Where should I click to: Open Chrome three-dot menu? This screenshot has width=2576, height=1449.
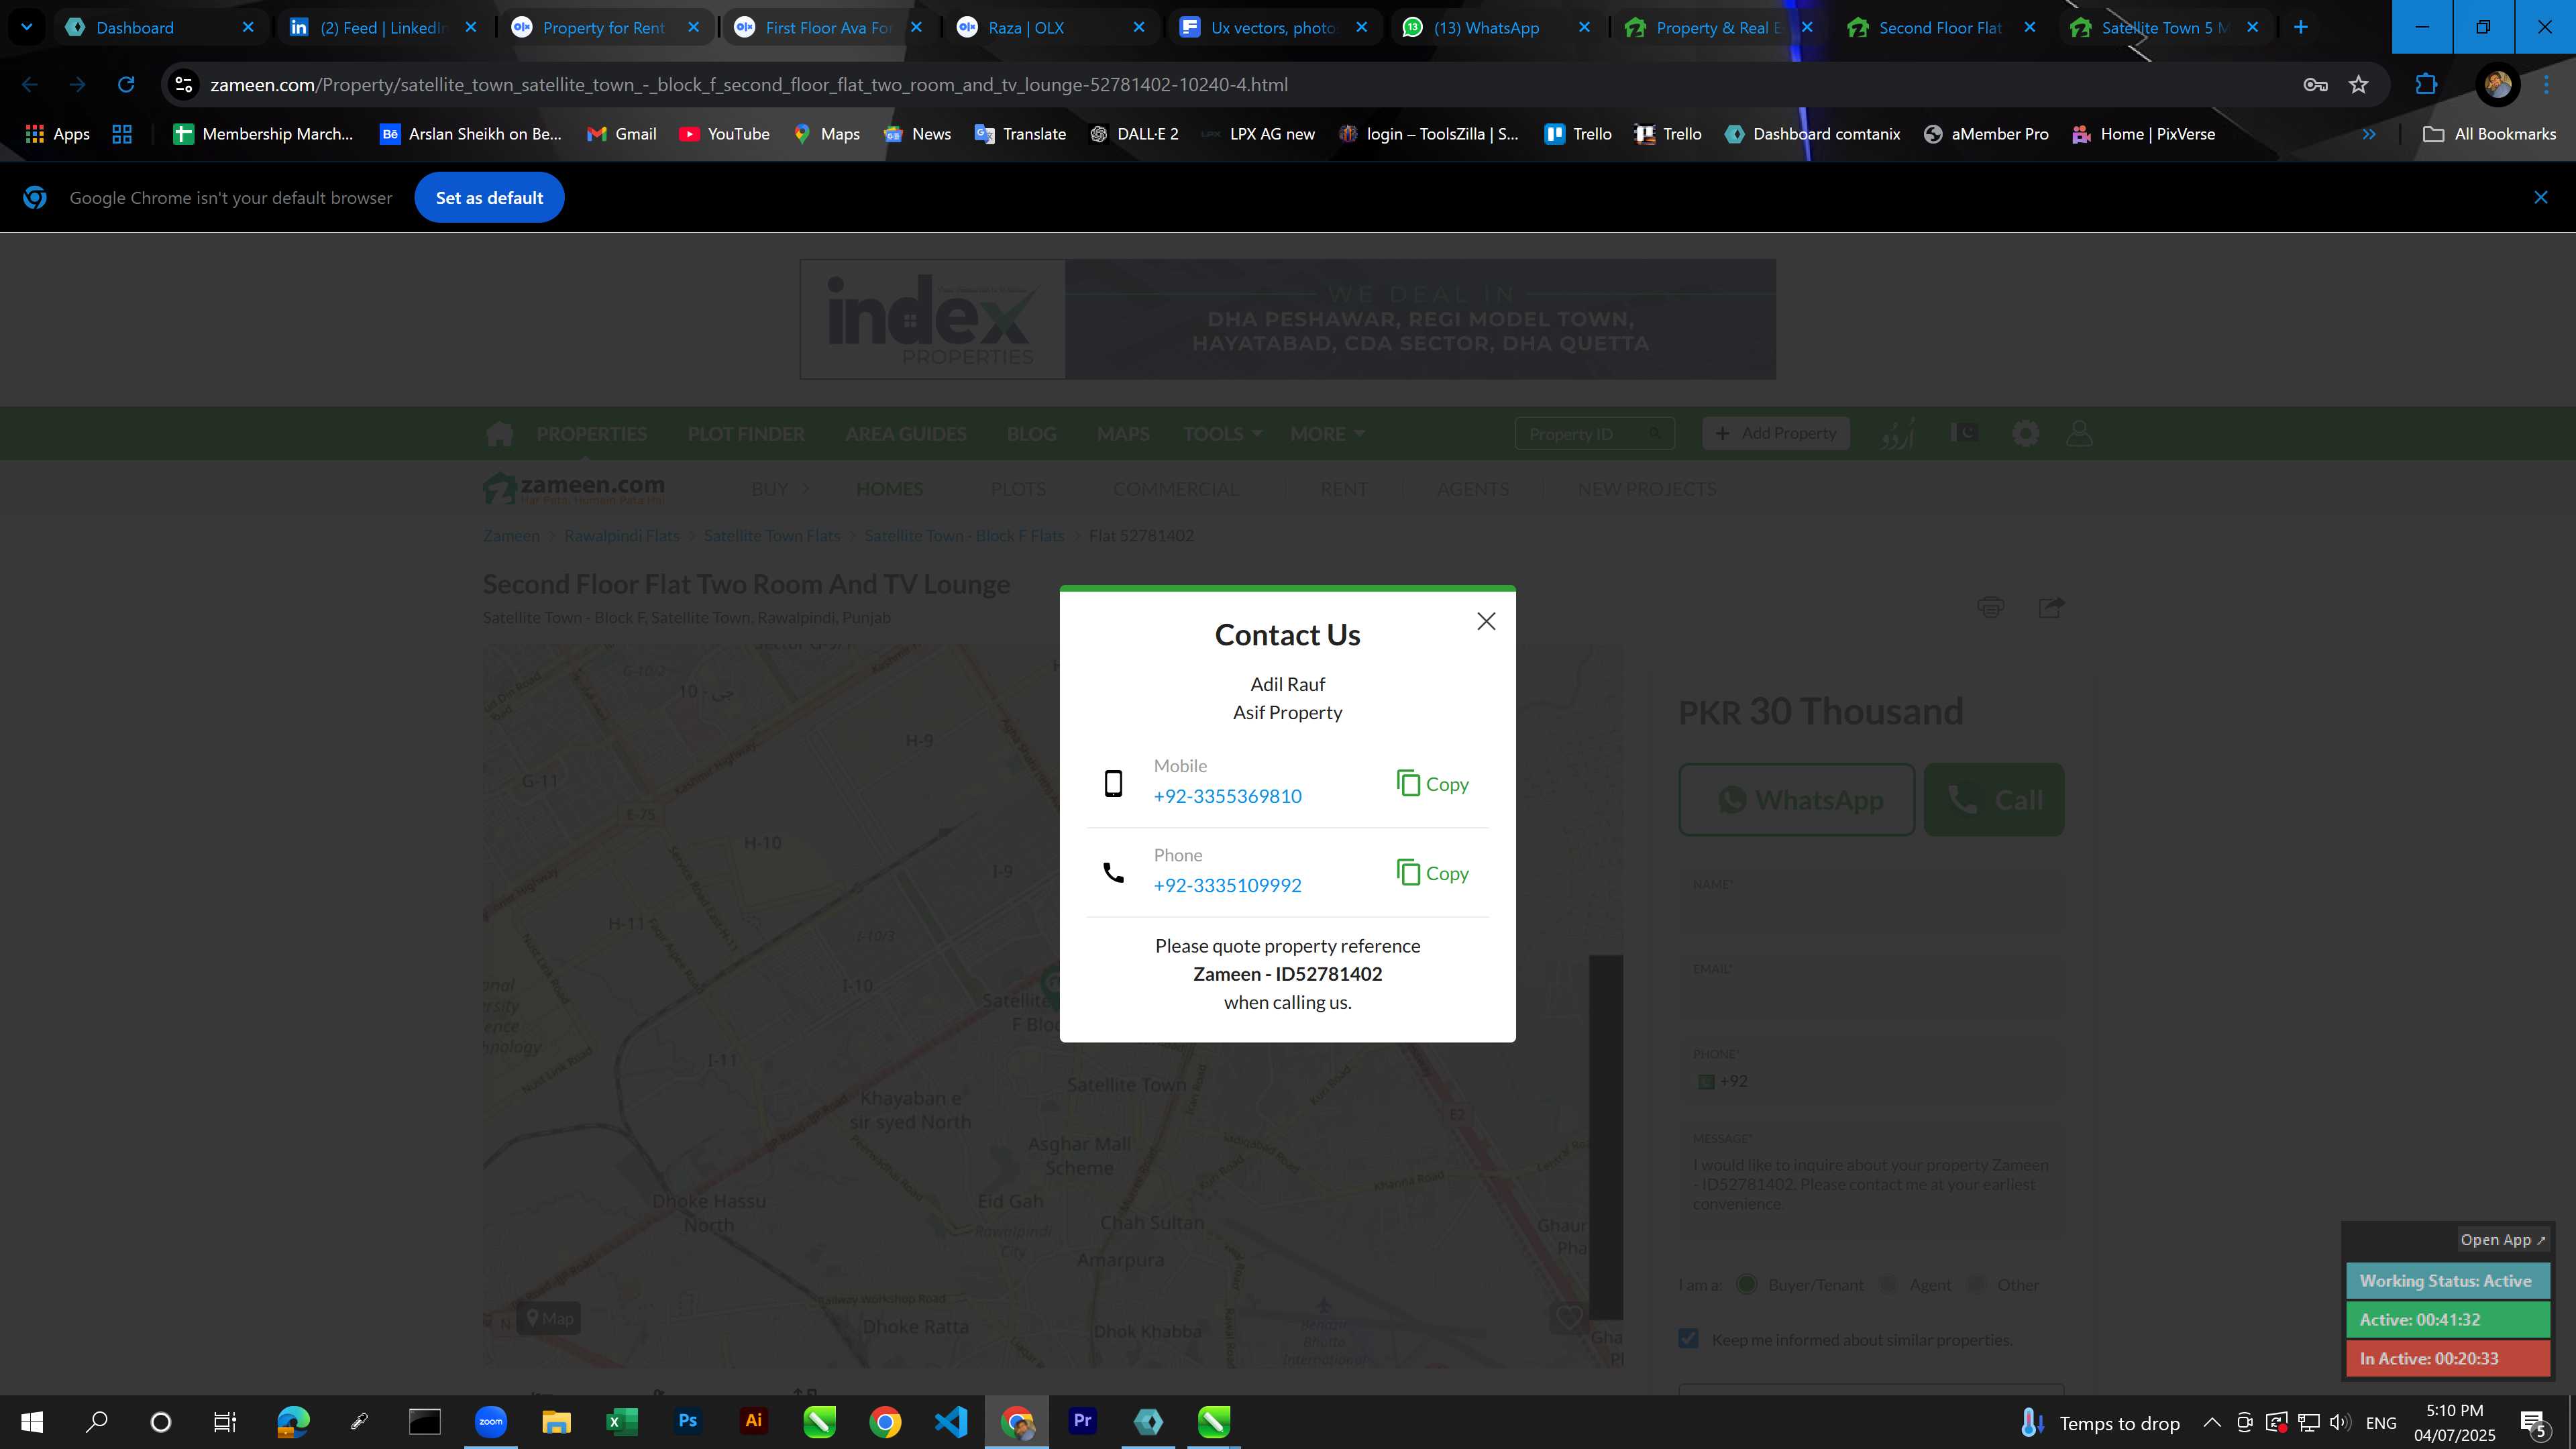[2546, 85]
